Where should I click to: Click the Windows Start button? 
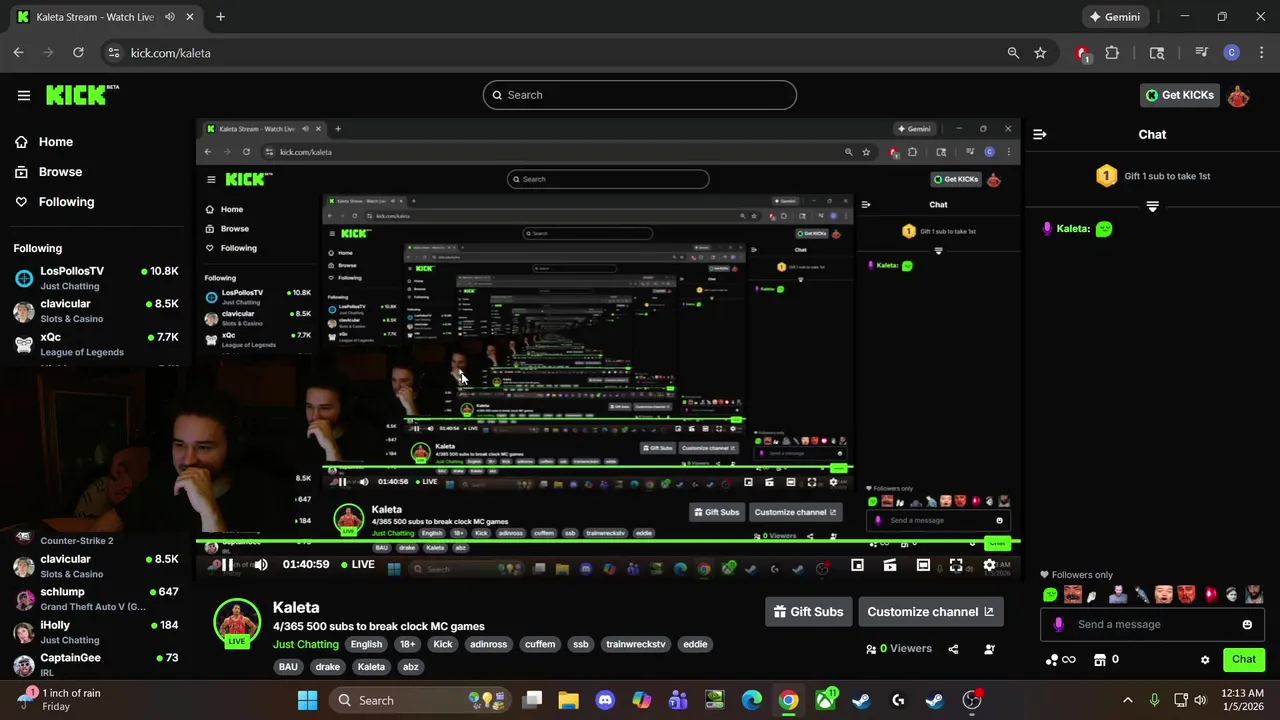[x=307, y=700]
